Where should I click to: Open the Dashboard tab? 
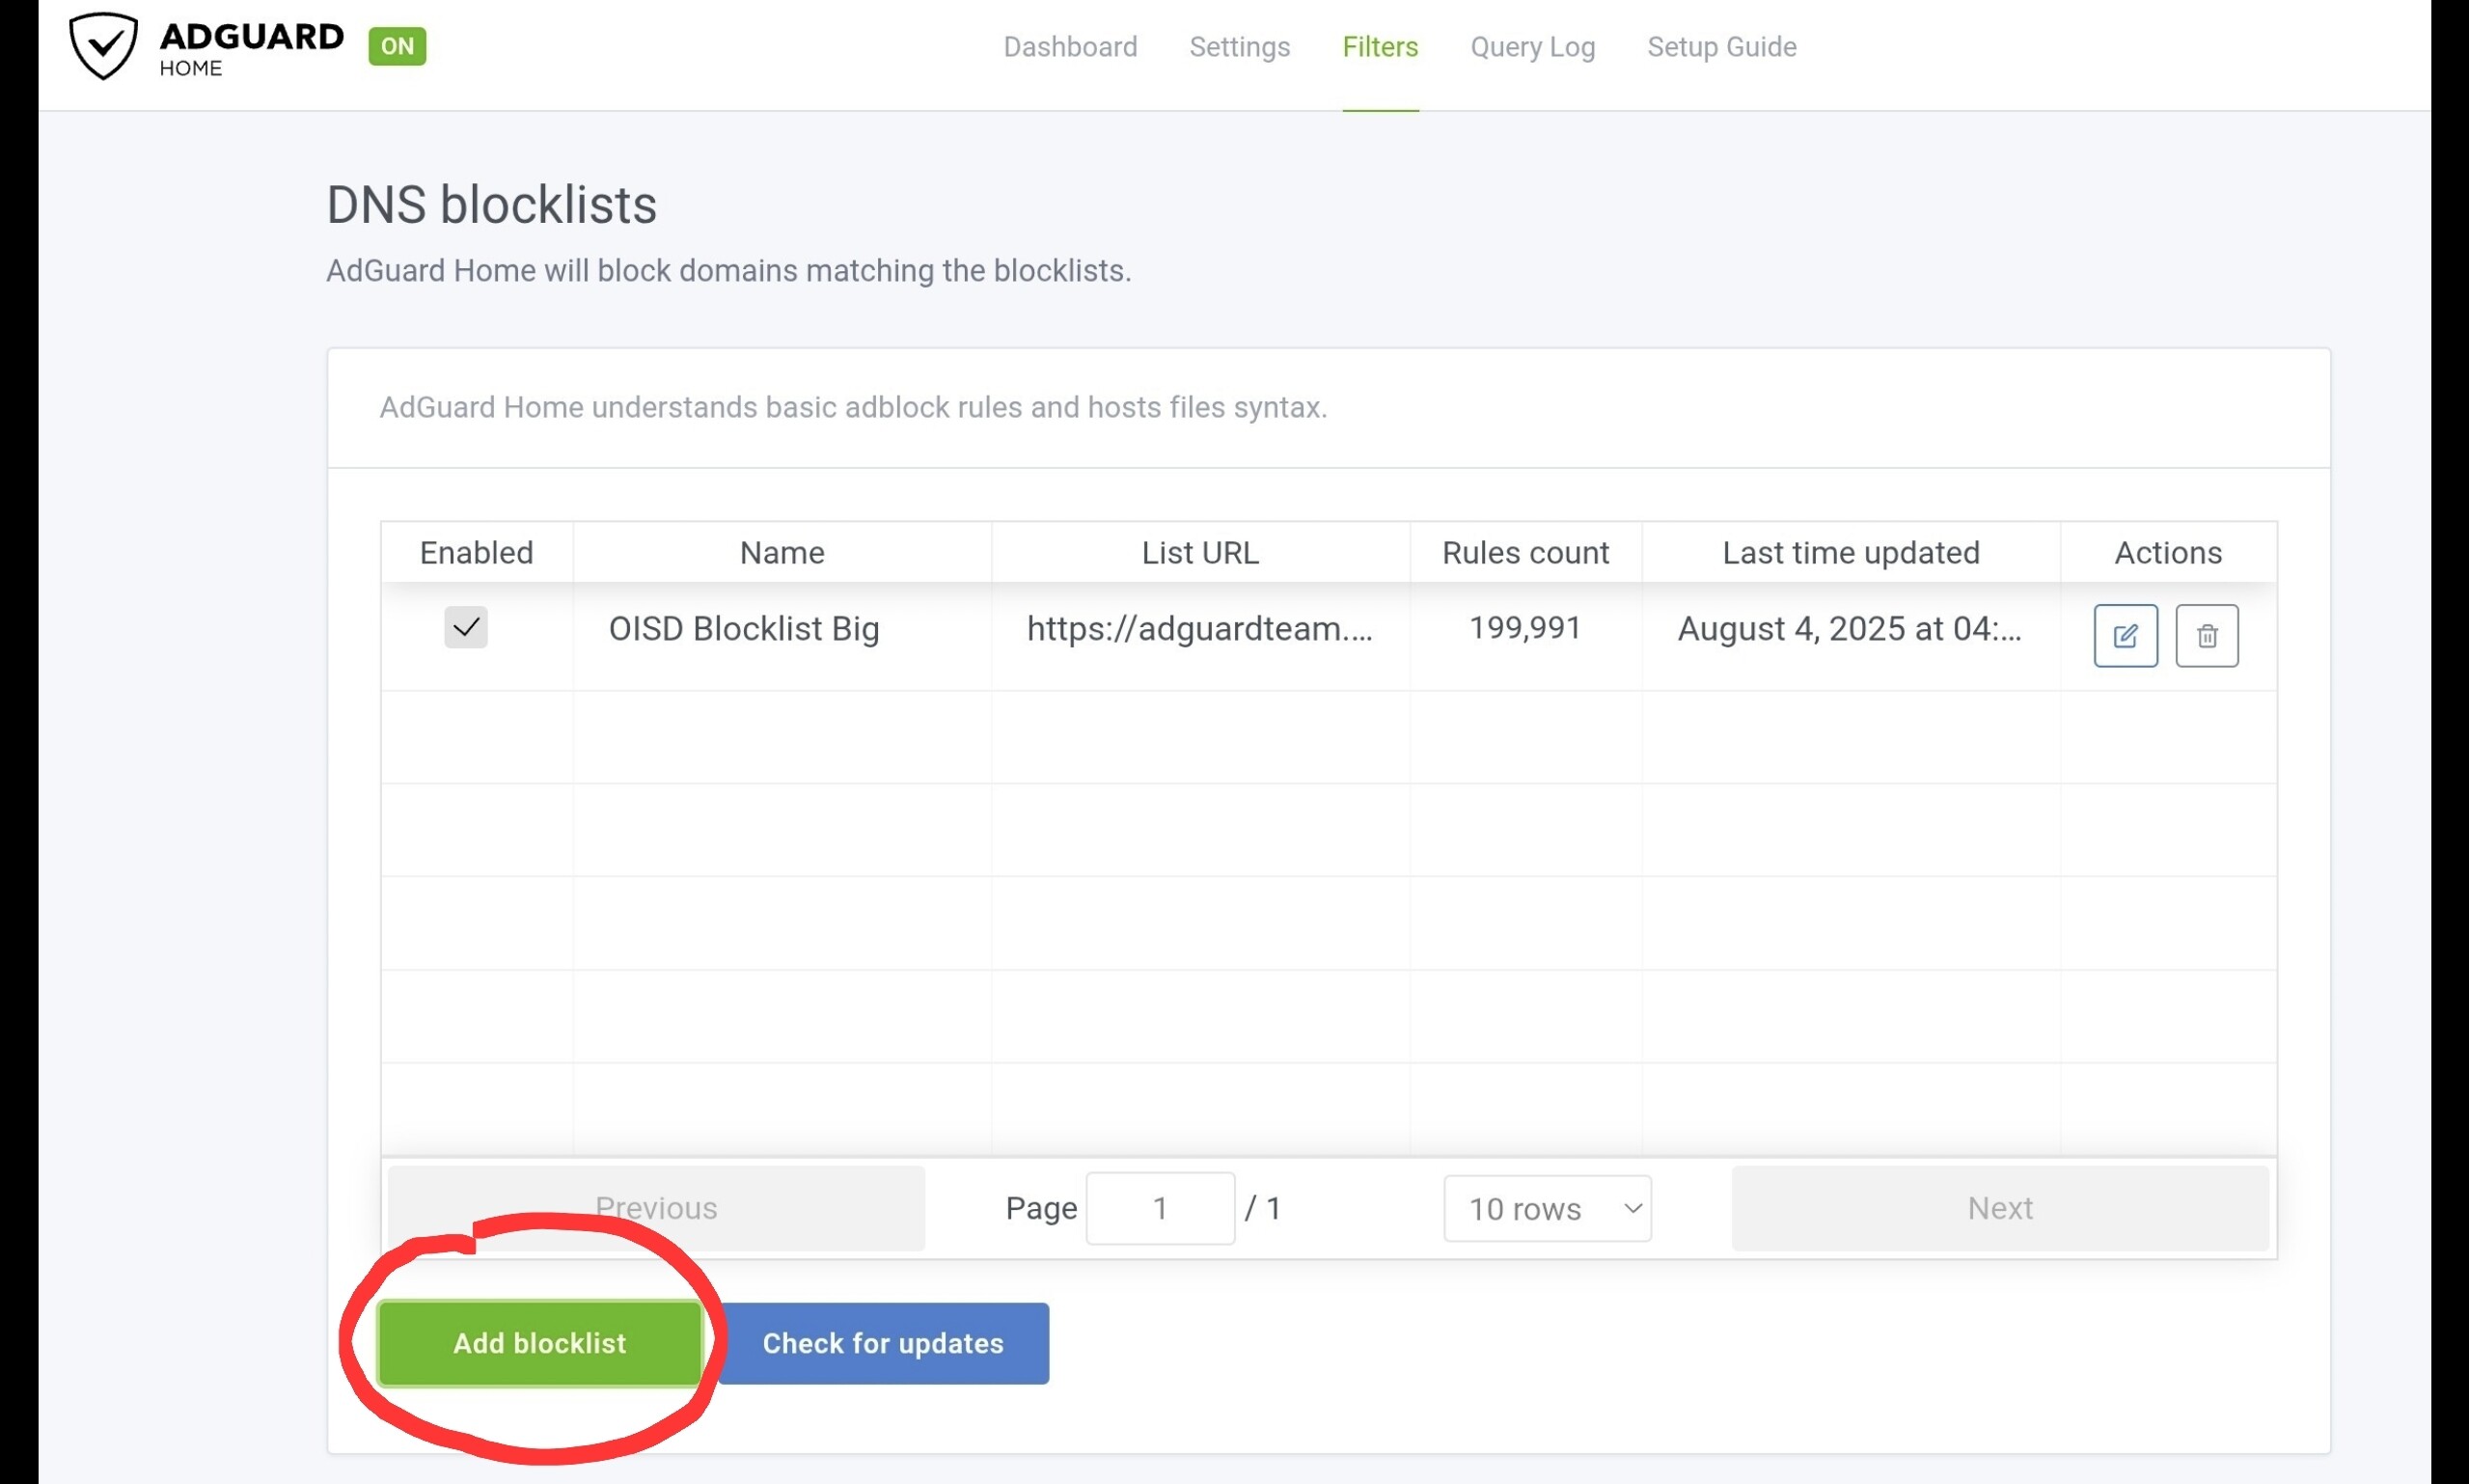(x=1070, y=47)
